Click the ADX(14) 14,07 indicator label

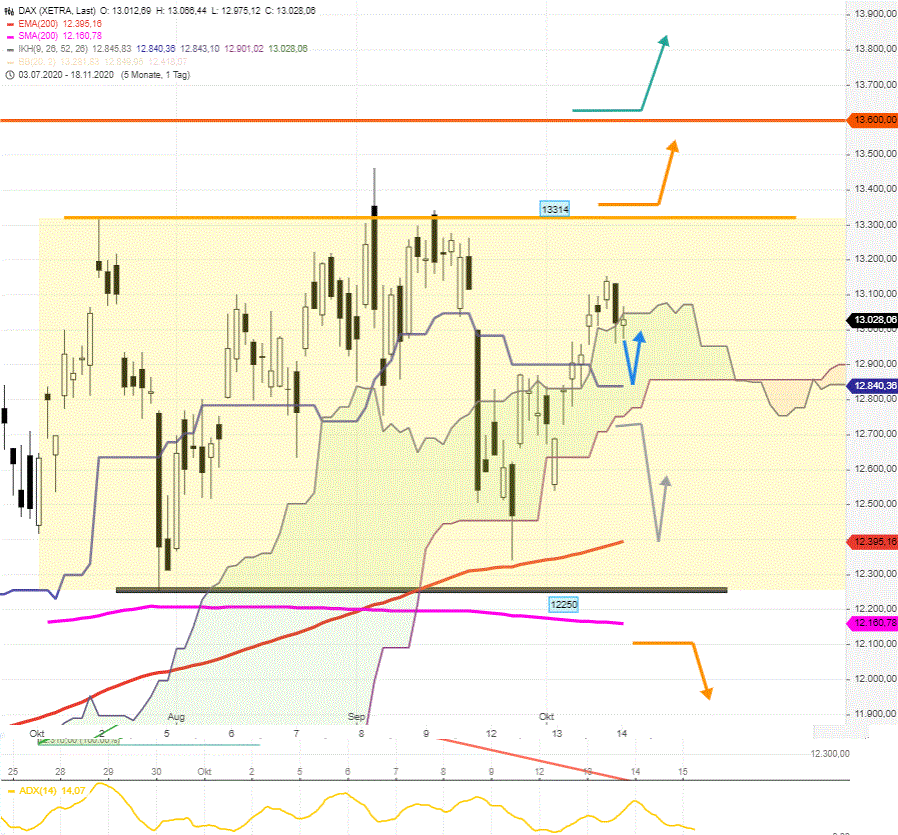click(x=52, y=791)
